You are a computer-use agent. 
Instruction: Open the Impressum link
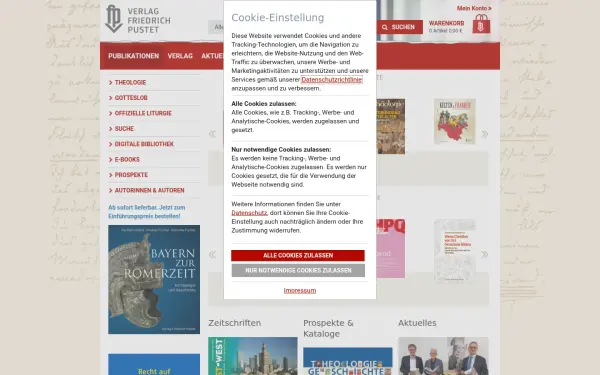click(x=300, y=290)
